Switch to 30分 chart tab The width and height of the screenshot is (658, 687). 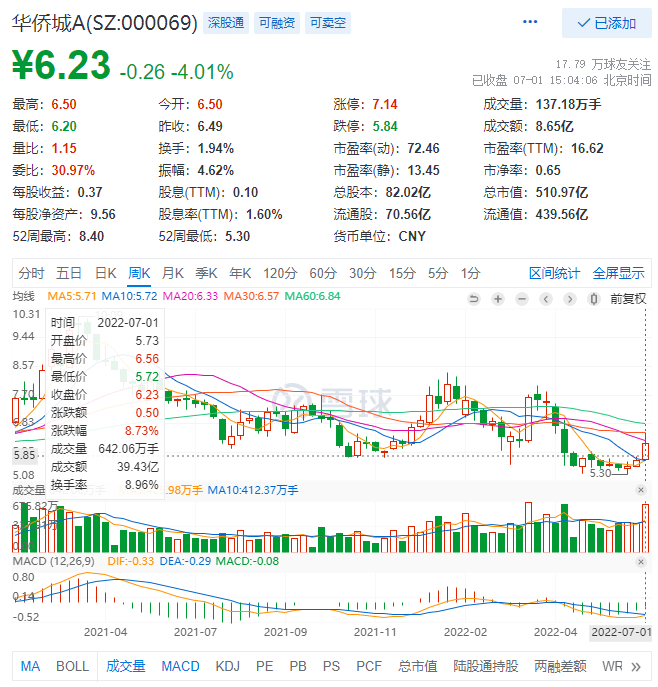click(363, 273)
